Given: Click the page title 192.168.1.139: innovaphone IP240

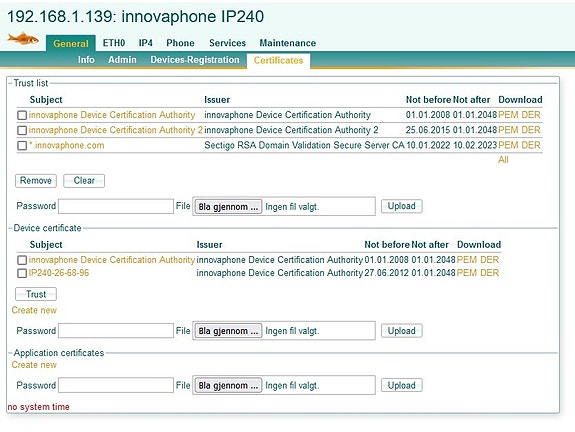Looking at the screenshot, I should coord(136,17).
